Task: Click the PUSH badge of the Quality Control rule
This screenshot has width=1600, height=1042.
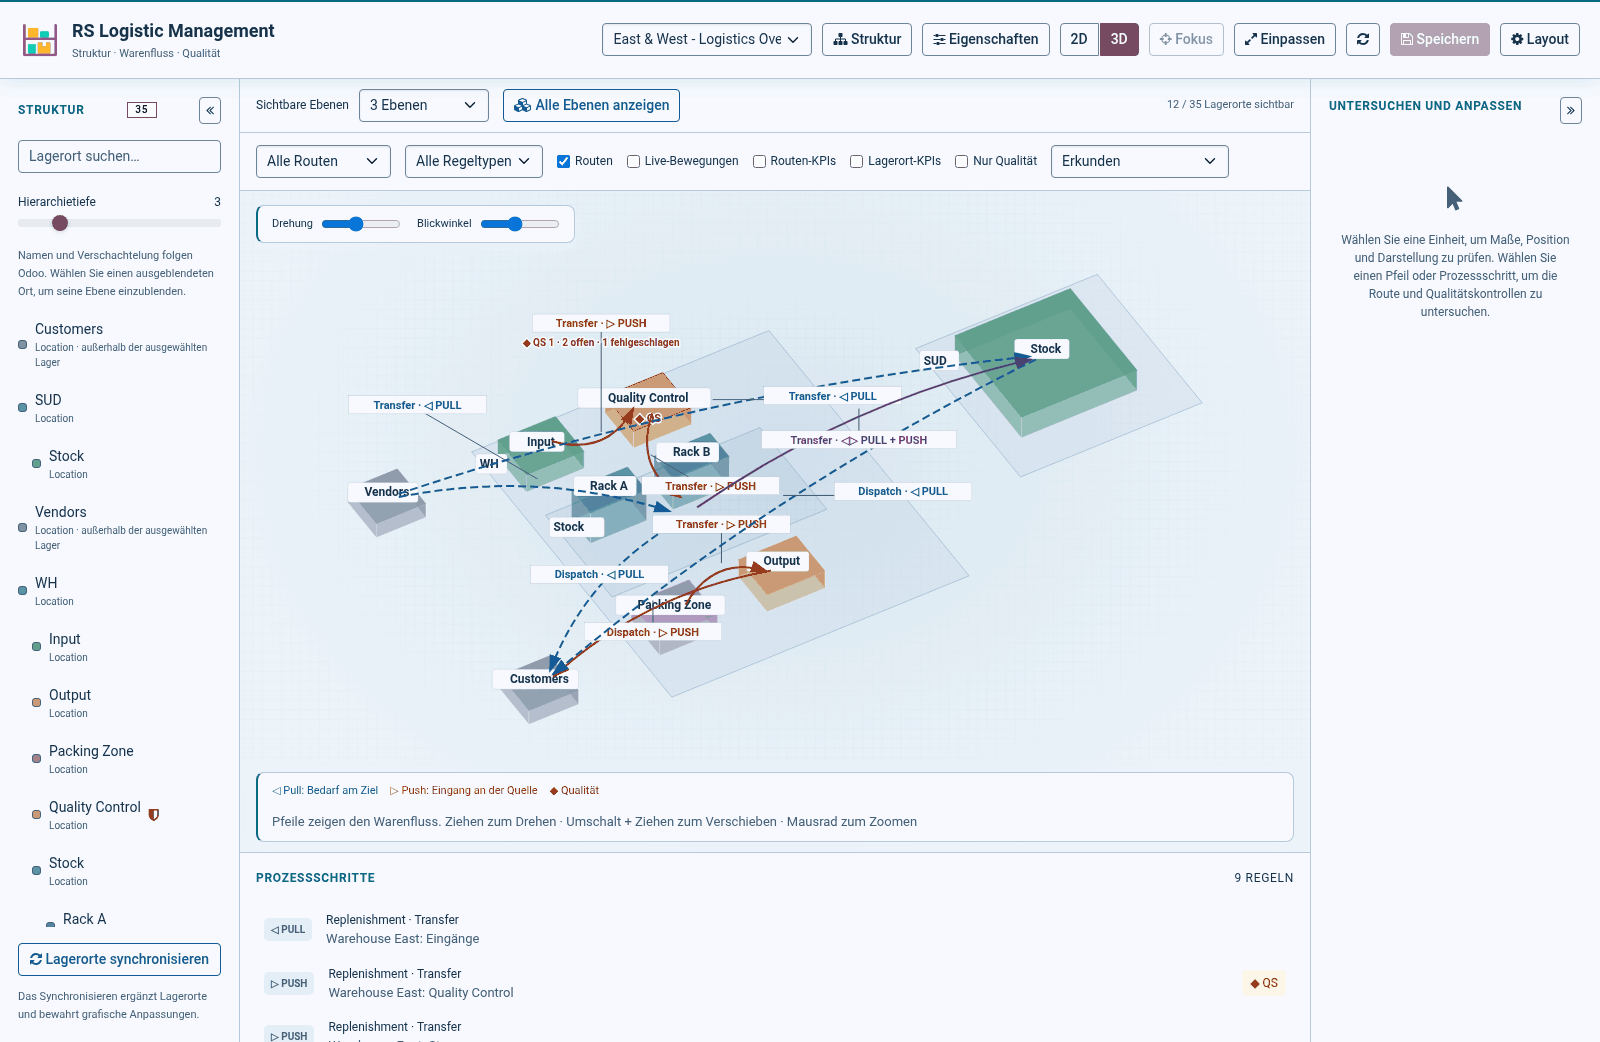Action: pos(289,983)
